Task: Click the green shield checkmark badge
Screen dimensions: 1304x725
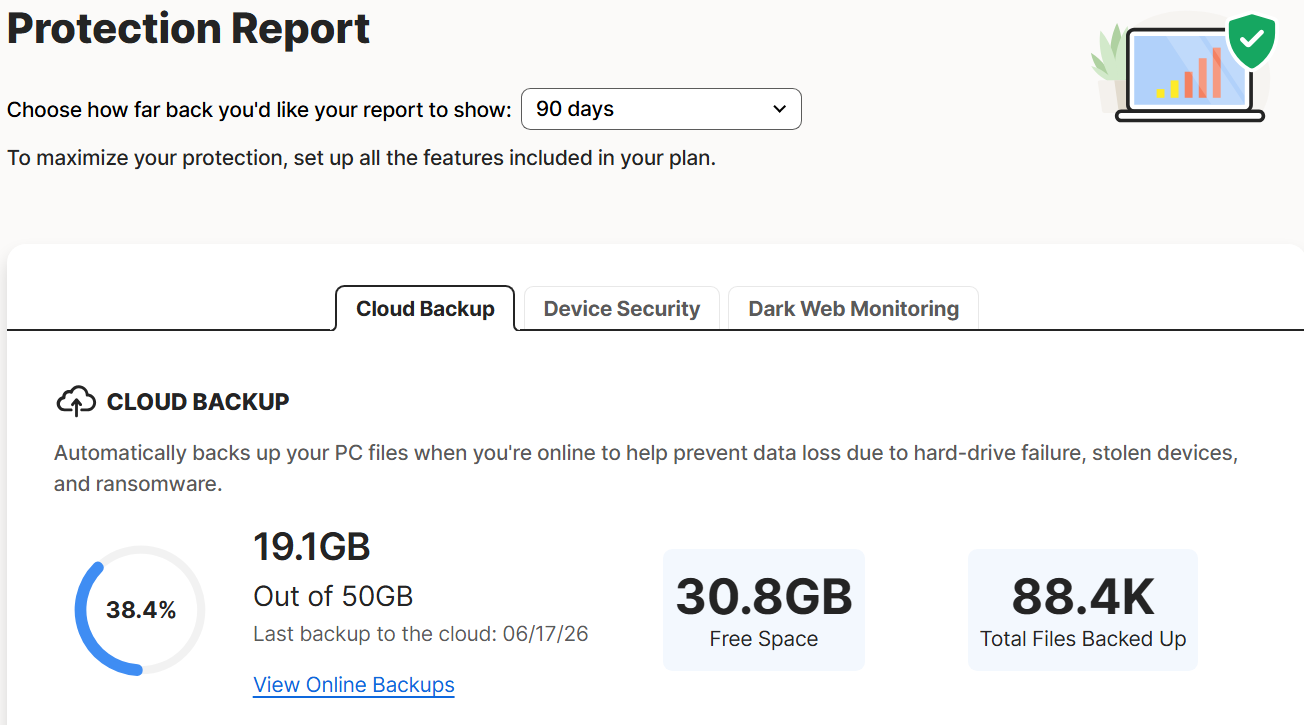Action: 1251,42
